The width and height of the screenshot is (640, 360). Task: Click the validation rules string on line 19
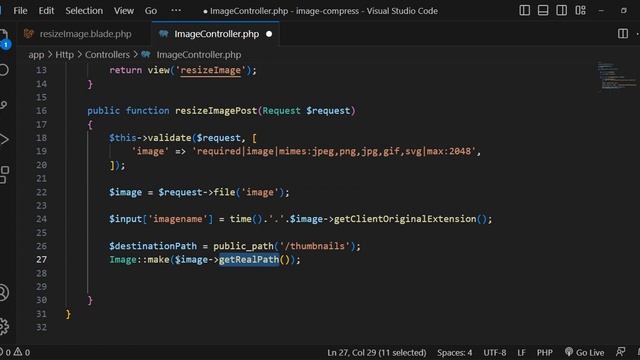pyautogui.click(x=334, y=151)
